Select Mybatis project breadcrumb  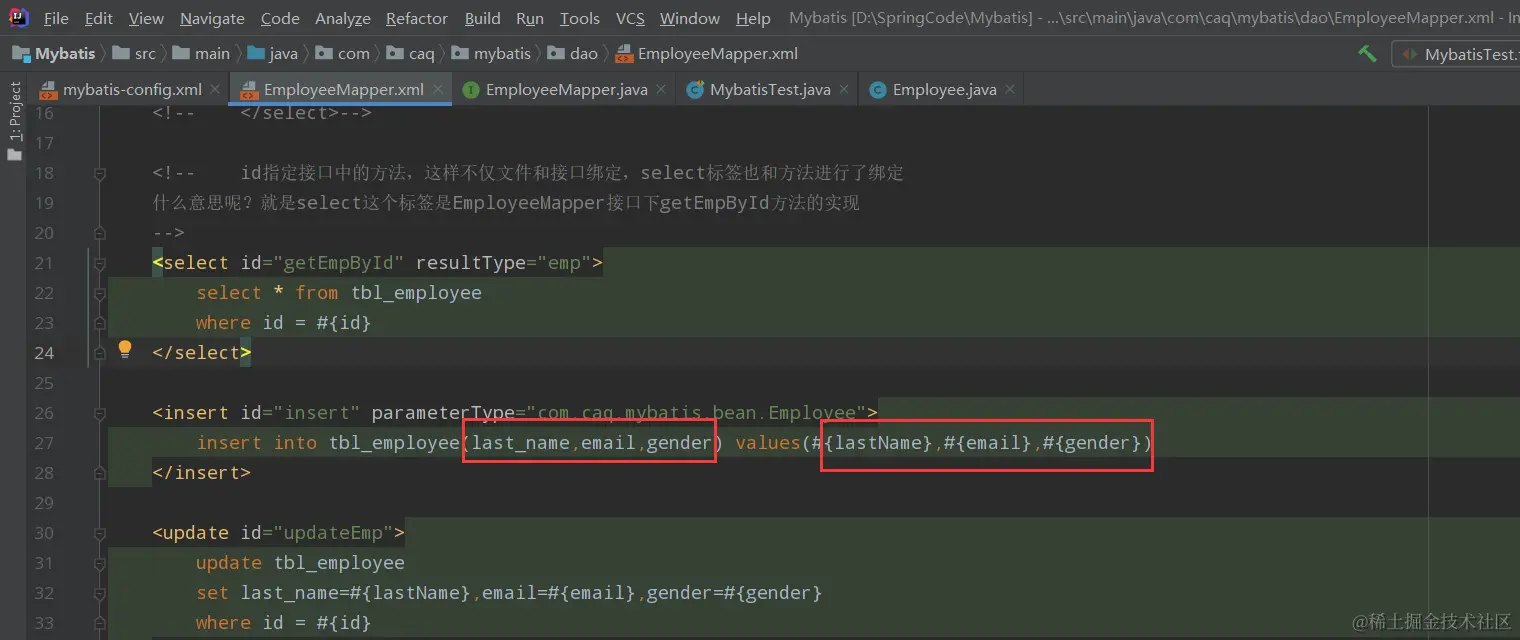pyautogui.click(x=54, y=53)
